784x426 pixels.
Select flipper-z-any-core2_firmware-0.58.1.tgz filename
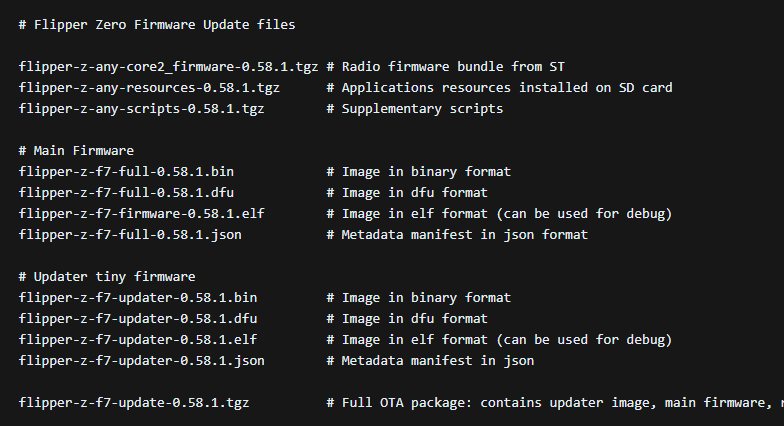click(168, 66)
